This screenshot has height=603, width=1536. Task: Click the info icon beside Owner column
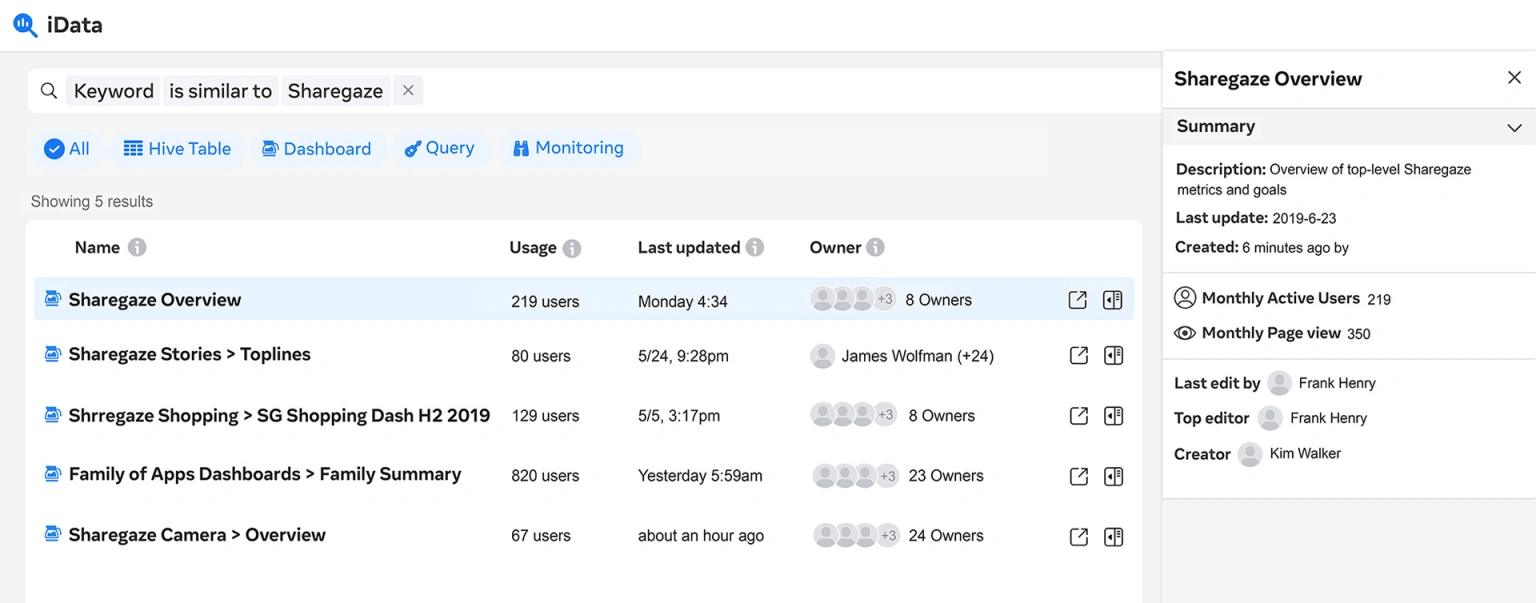coord(875,247)
